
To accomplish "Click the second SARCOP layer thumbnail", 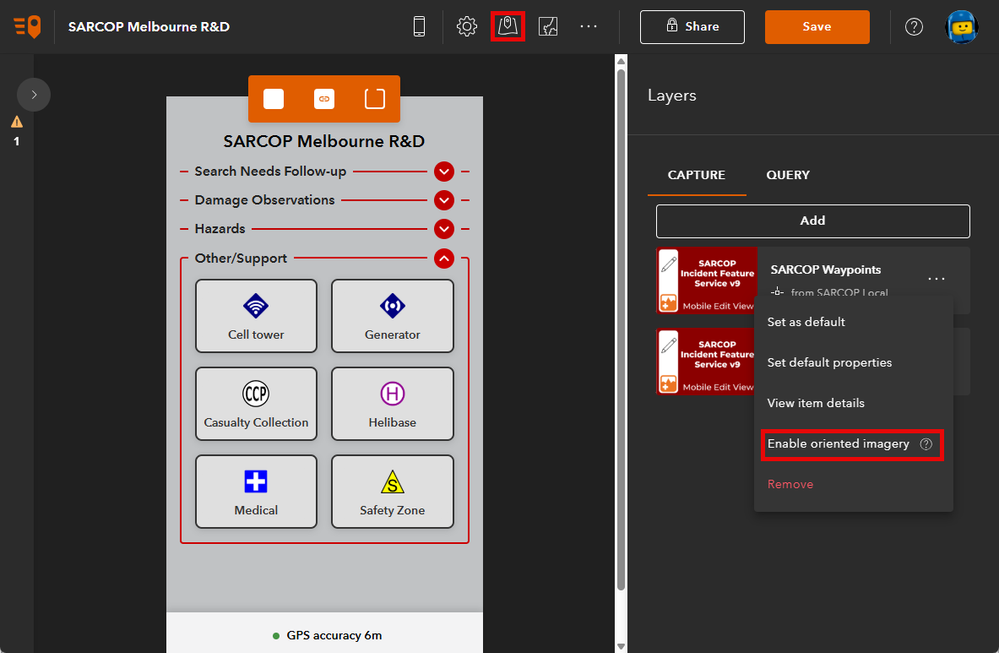I will click(x=706, y=361).
